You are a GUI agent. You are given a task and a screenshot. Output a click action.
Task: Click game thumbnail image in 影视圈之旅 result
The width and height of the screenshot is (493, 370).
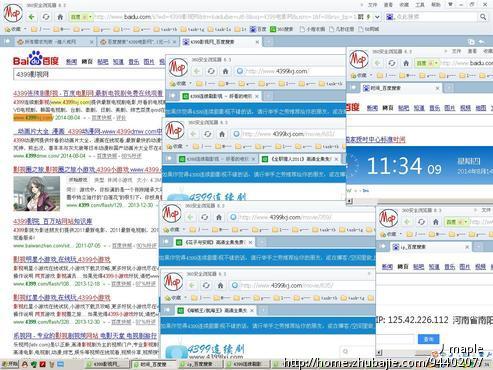coord(37,194)
